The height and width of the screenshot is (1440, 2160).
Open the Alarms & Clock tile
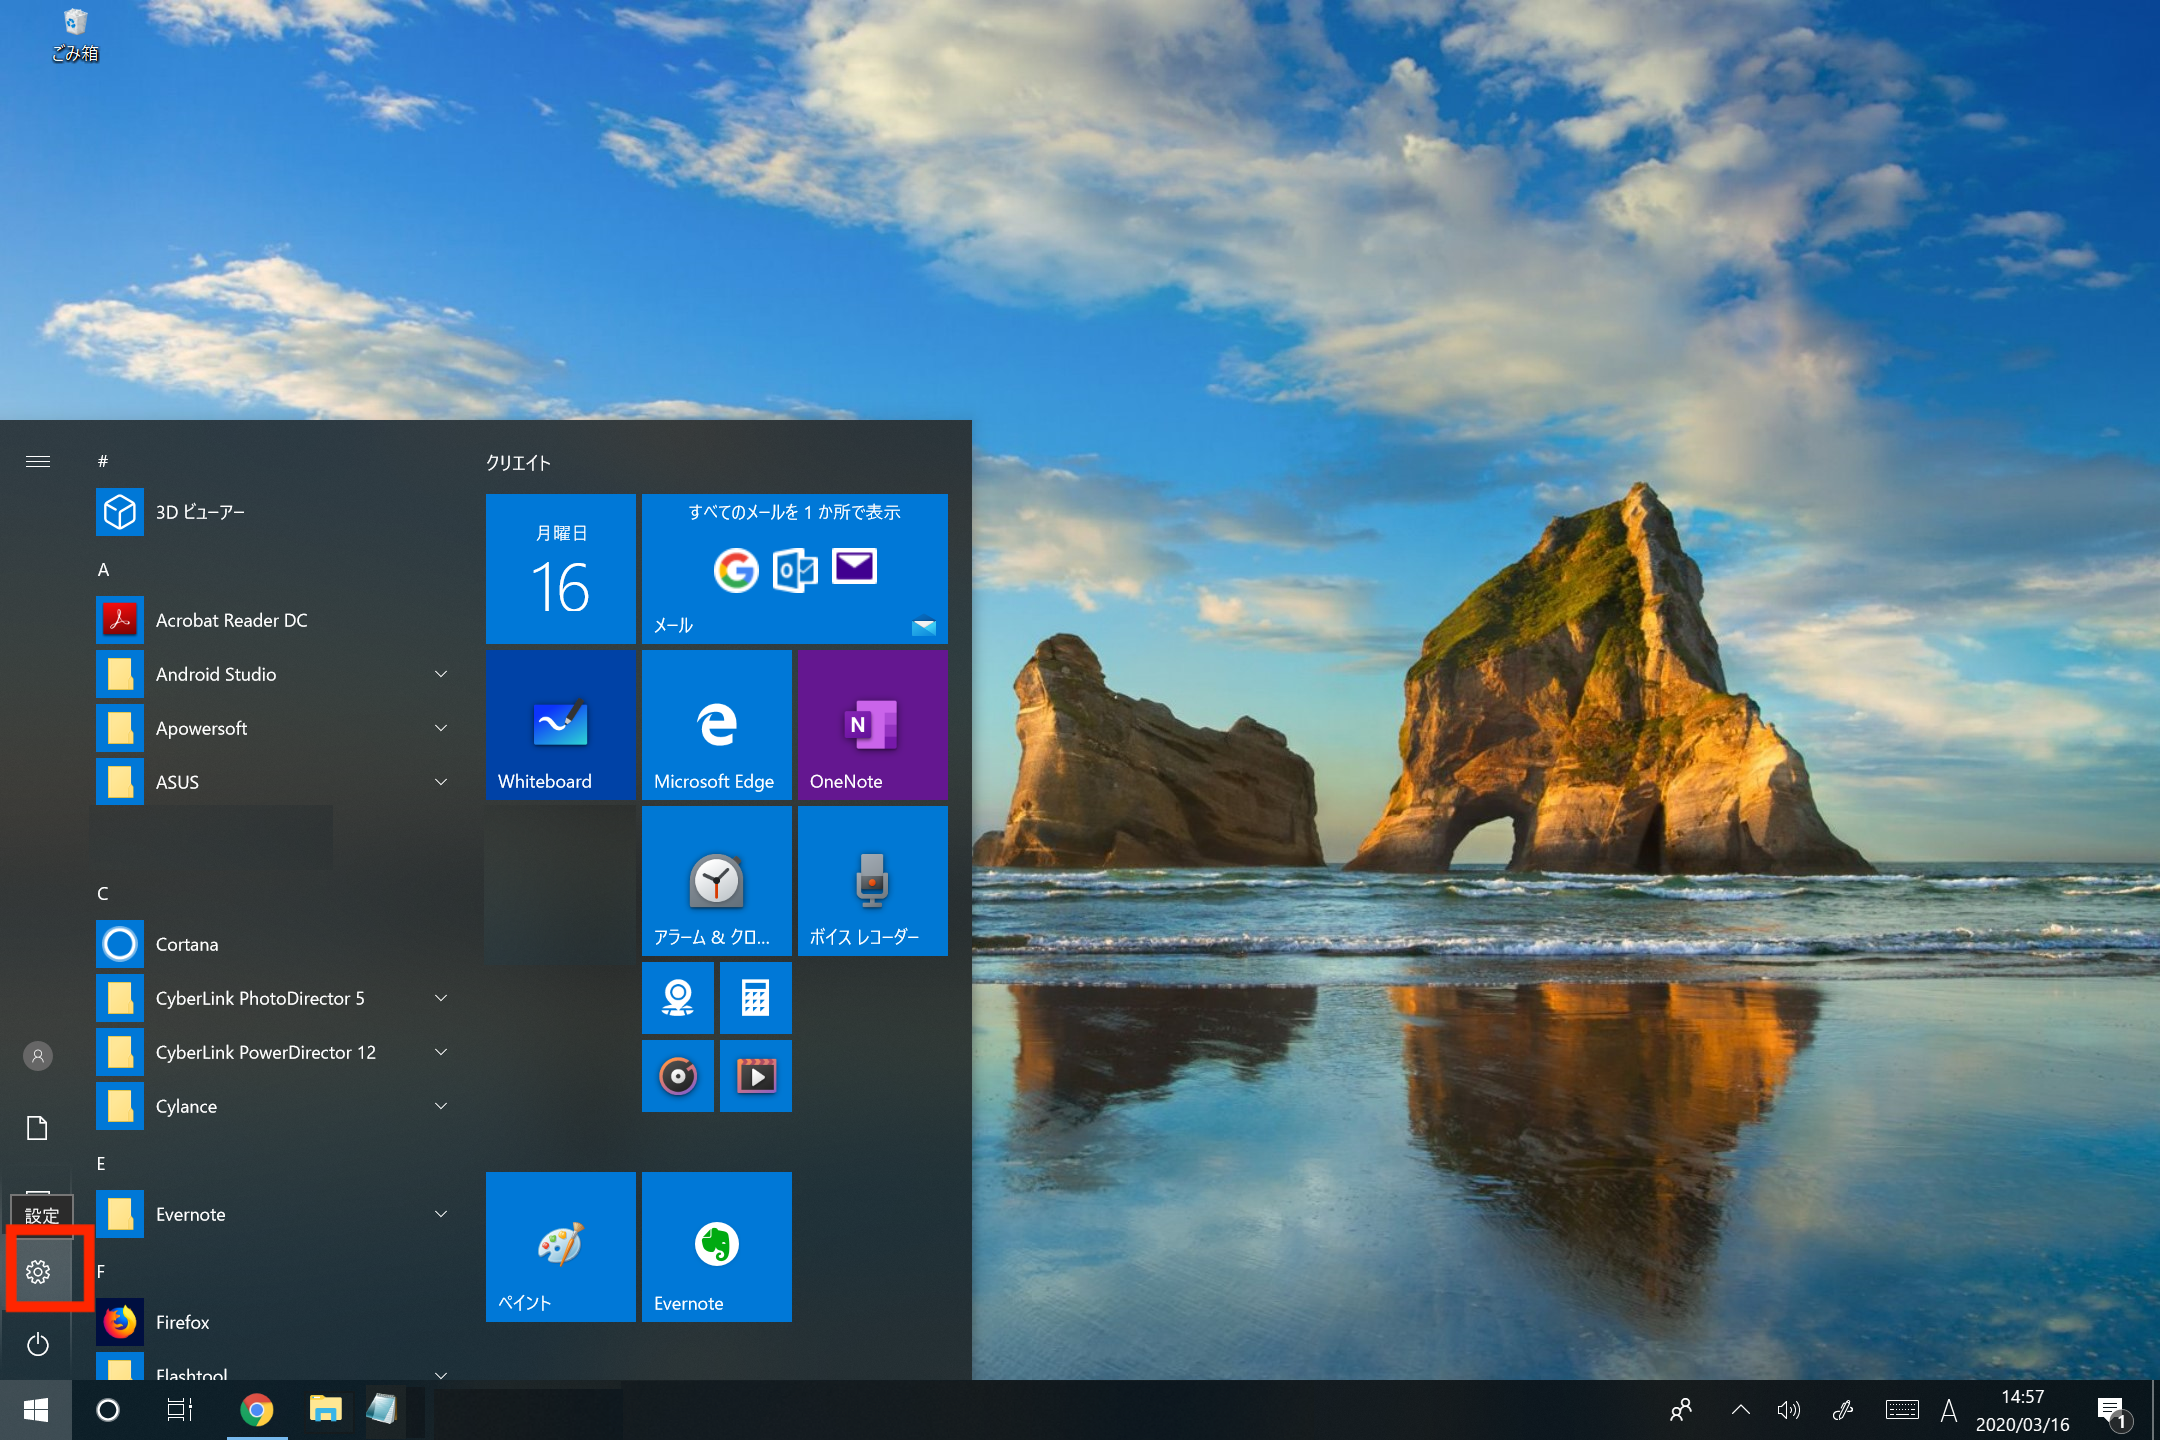pos(716,881)
